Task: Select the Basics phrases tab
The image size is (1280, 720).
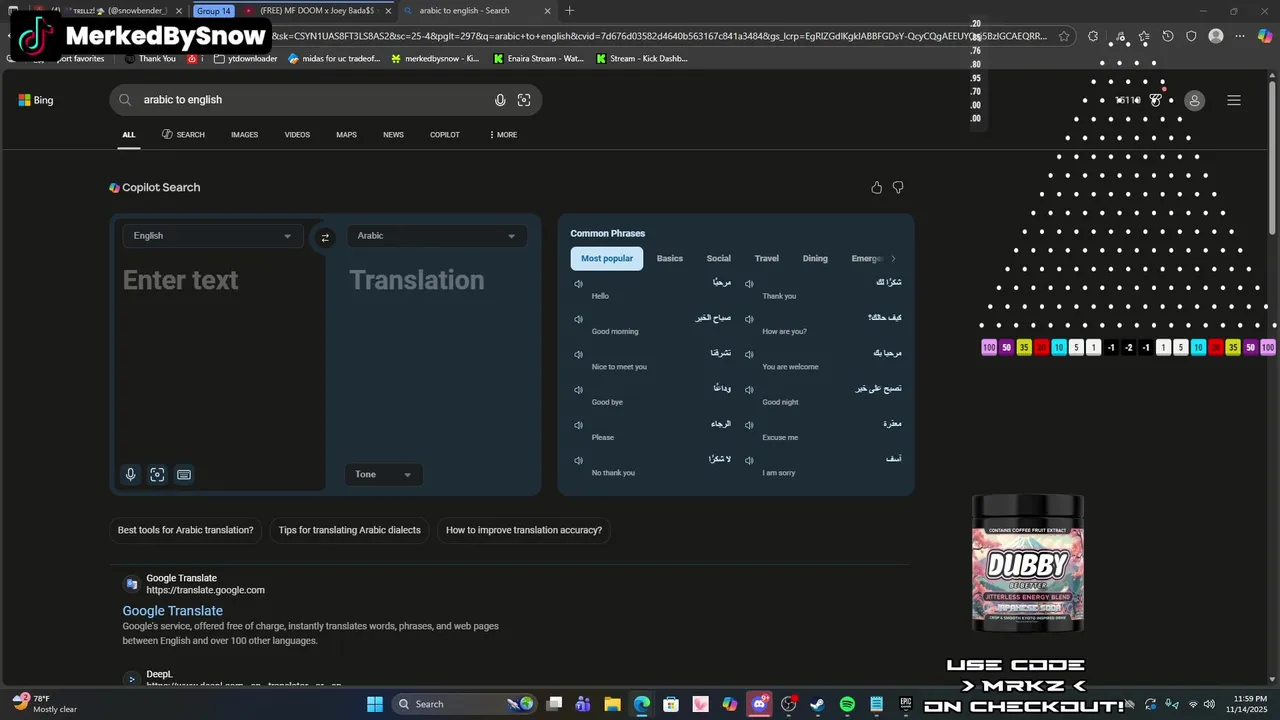Action: [x=670, y=258]
